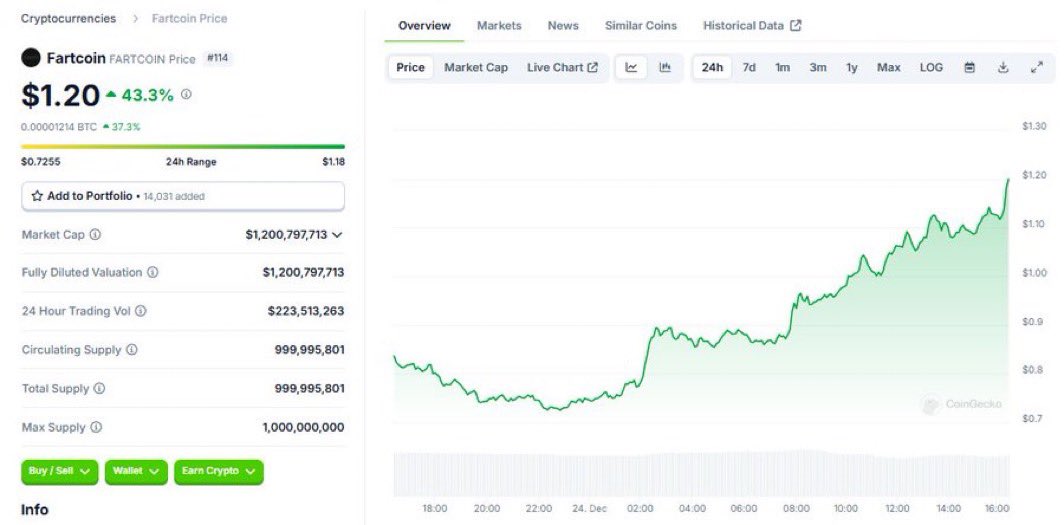The width and height of the screenshot is (1064, 525).
Task: Click star icon in Add to Portfolio
Action: [37, 196]
